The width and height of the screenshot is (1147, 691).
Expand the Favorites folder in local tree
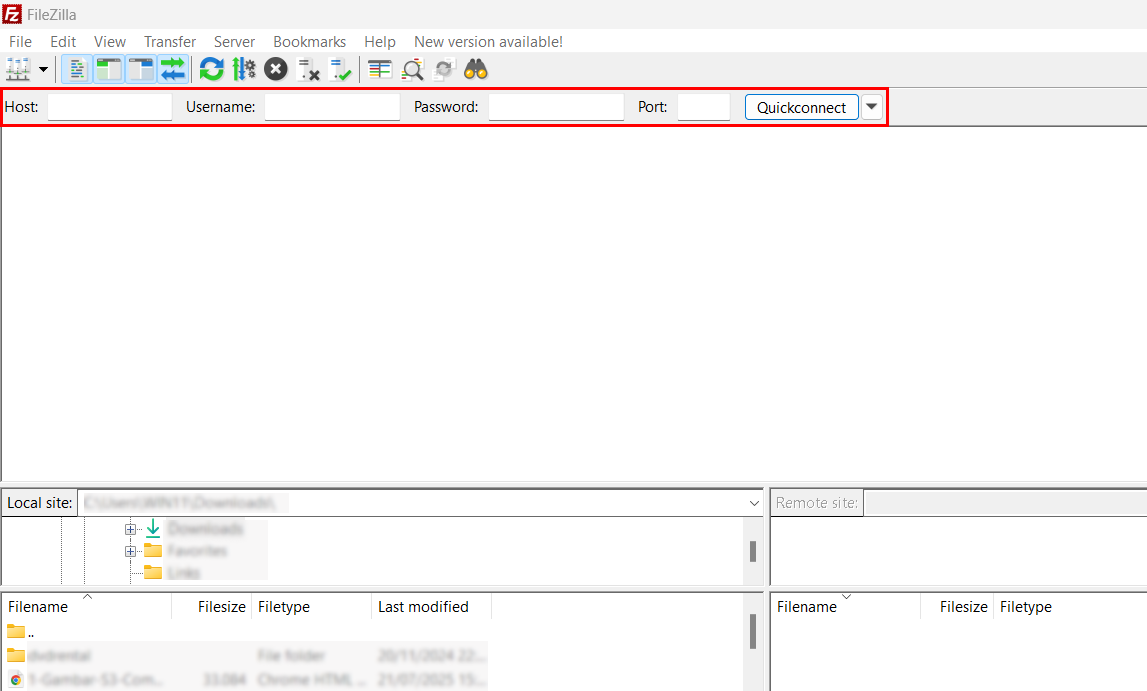point(130,551)
